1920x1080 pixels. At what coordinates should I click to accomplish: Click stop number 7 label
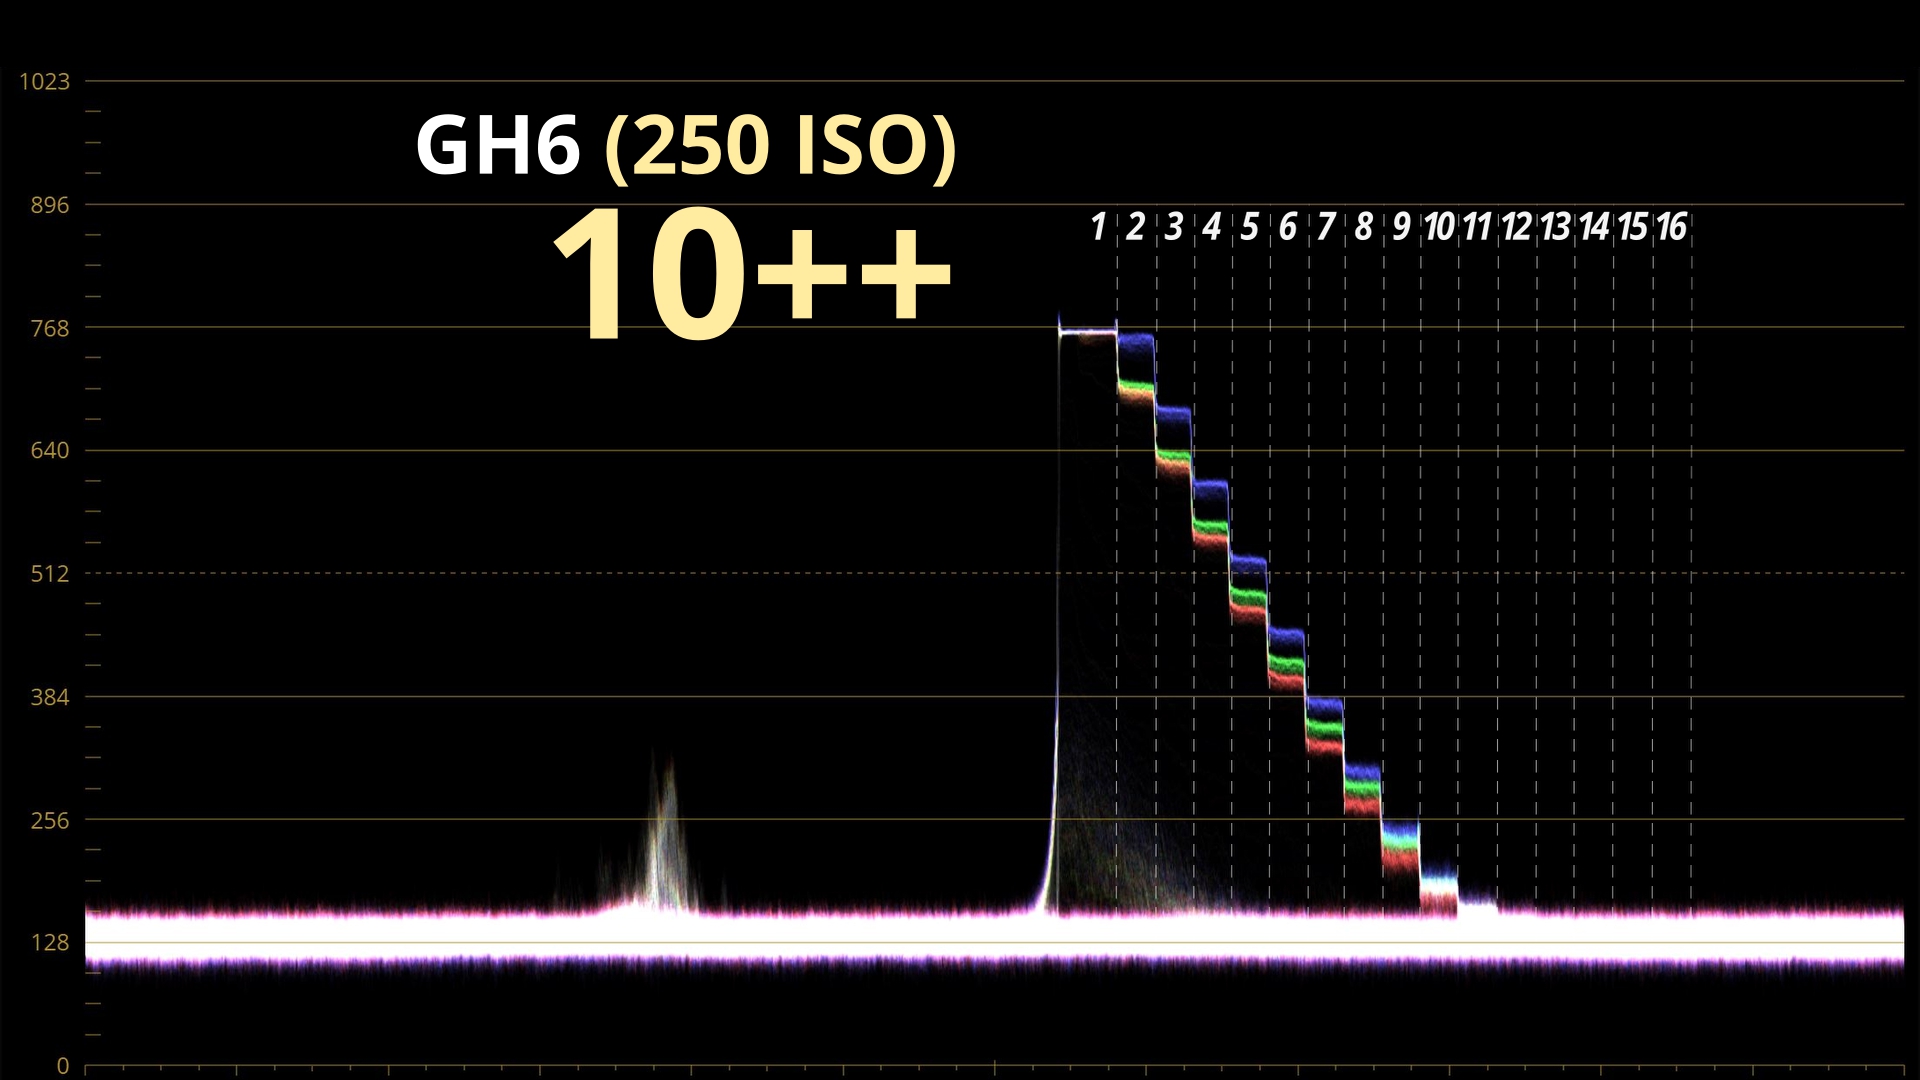coord(1326,227)
